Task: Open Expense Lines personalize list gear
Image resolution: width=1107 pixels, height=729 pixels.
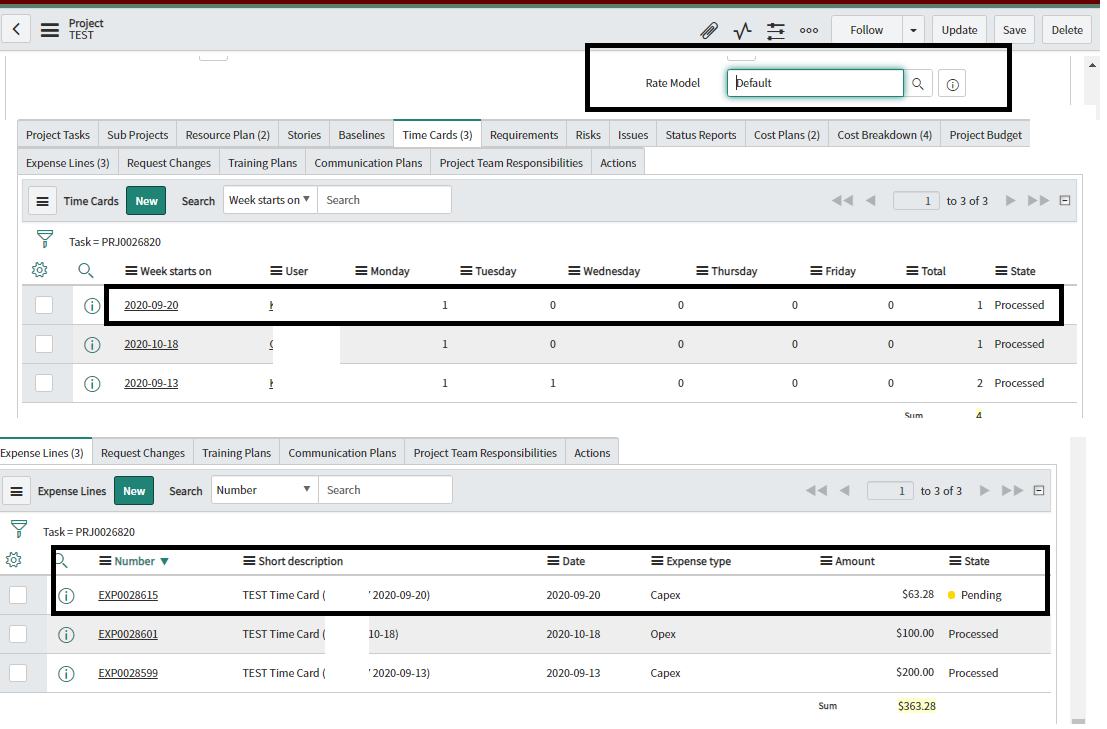Action: [13, 560]
